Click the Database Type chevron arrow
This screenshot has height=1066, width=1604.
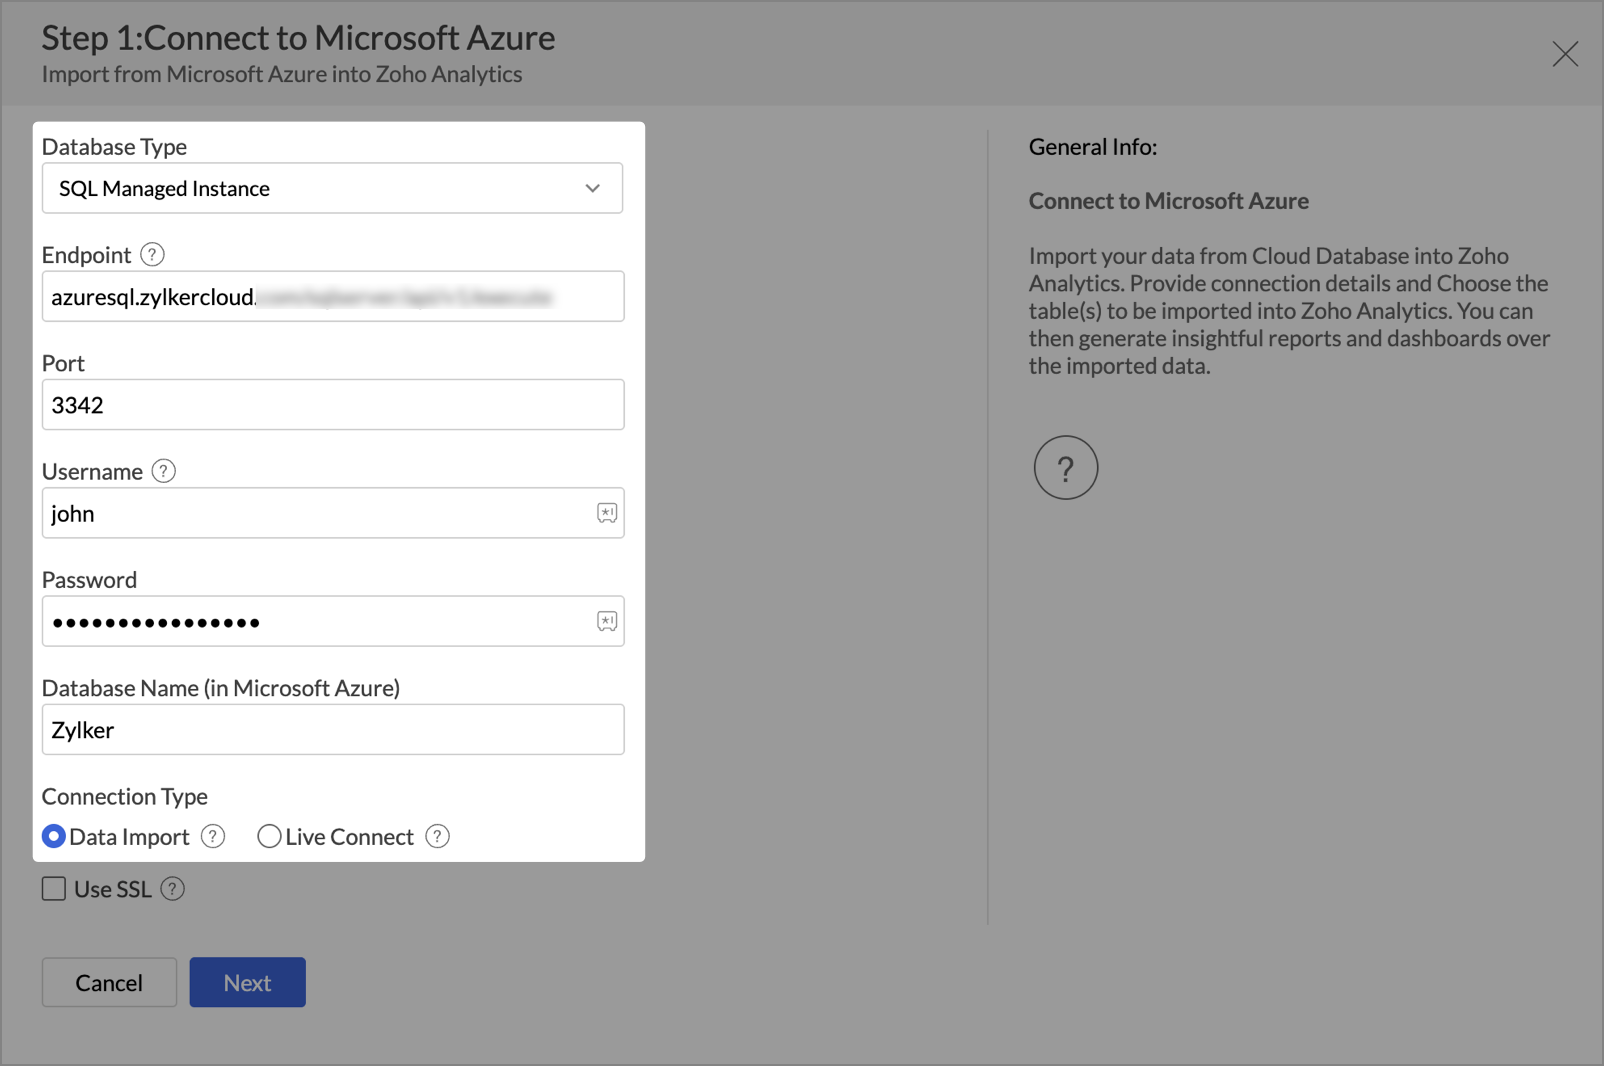tap(593, 188)
